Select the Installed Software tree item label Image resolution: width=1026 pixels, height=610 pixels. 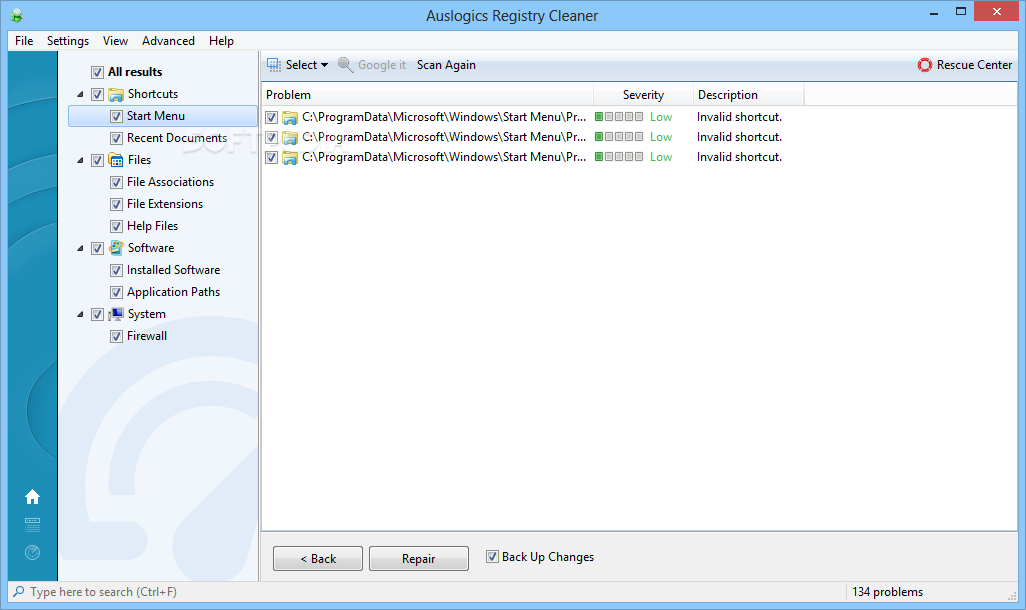[173, 270]
